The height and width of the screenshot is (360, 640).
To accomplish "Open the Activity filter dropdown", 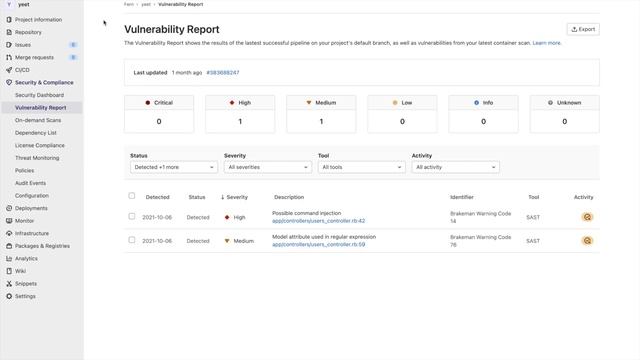I will coord(456,167).
